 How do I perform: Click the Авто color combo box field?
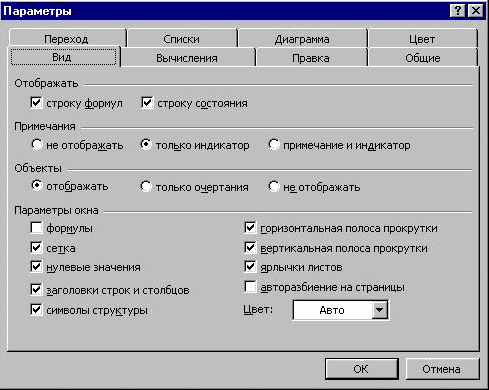(x=340, y=310)
